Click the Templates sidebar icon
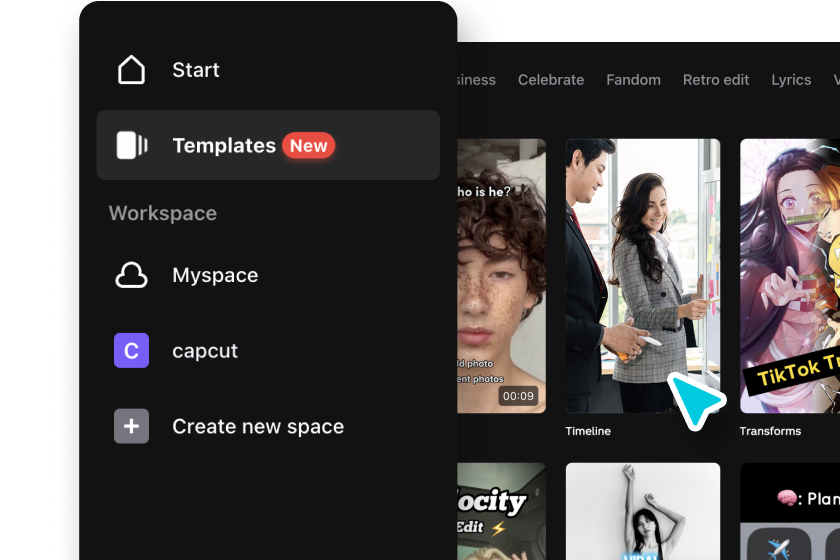 132,145
